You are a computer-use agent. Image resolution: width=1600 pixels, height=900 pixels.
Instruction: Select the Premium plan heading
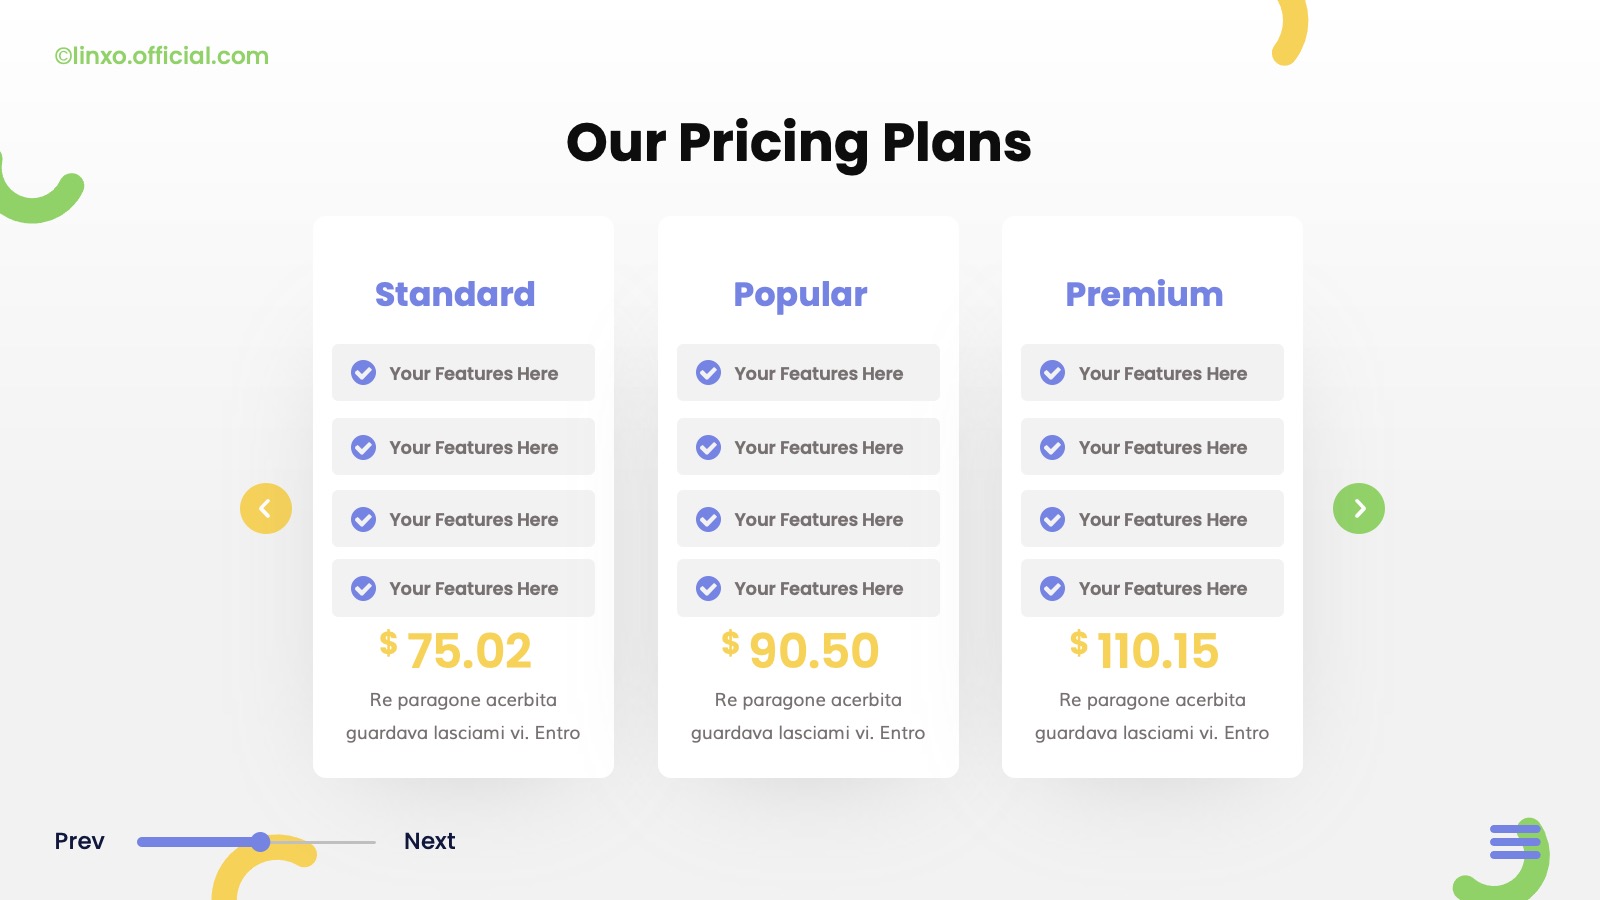coord(1144,294)
